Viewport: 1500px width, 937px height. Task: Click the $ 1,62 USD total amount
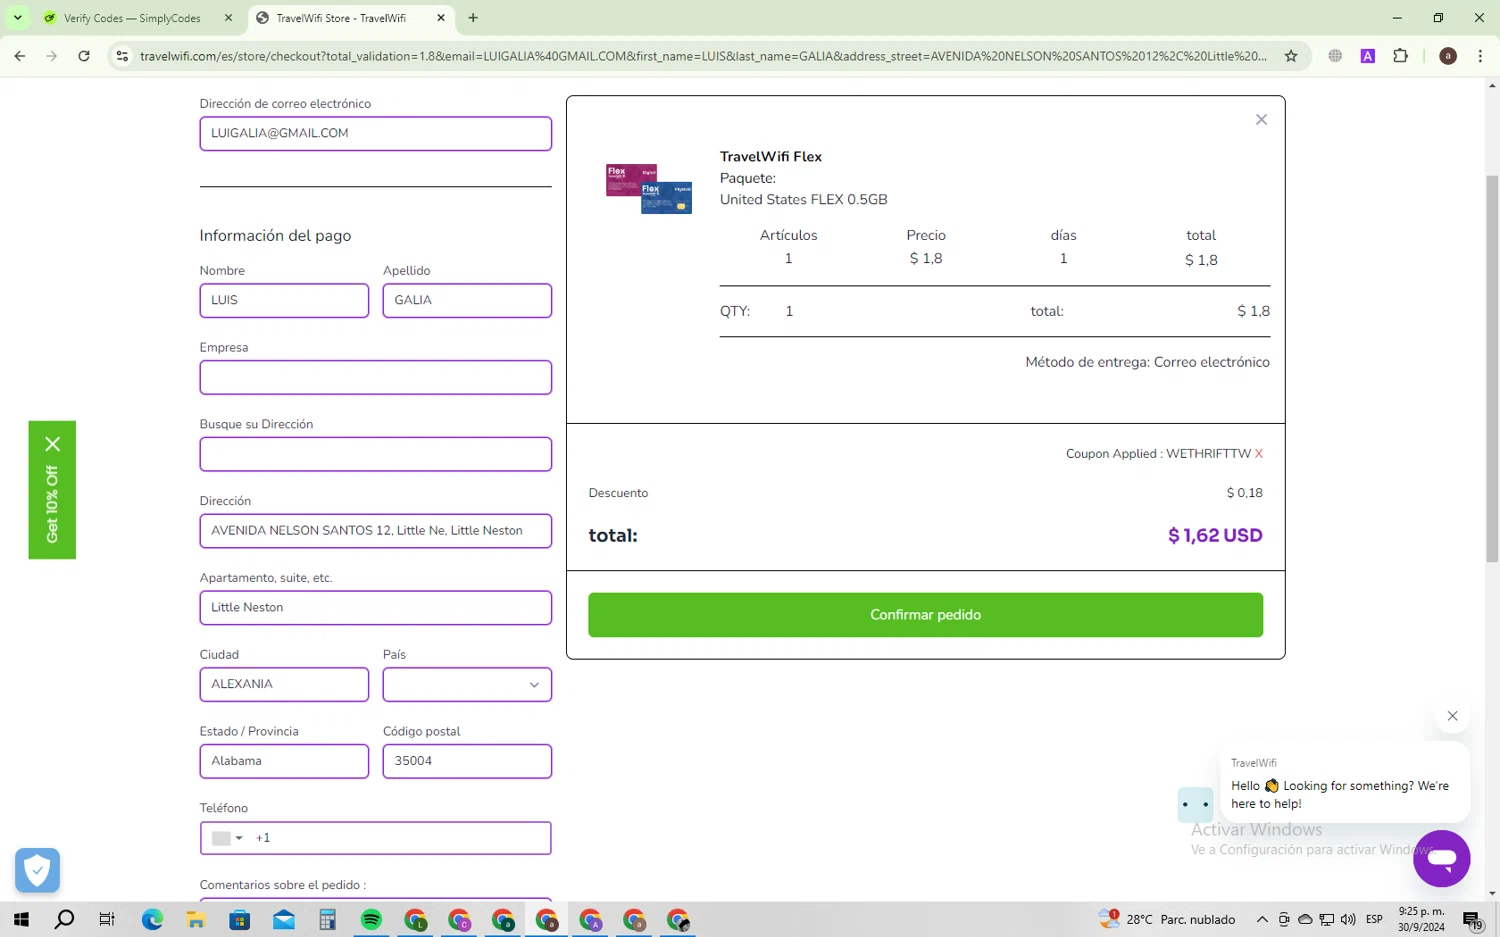[1215, 536]
